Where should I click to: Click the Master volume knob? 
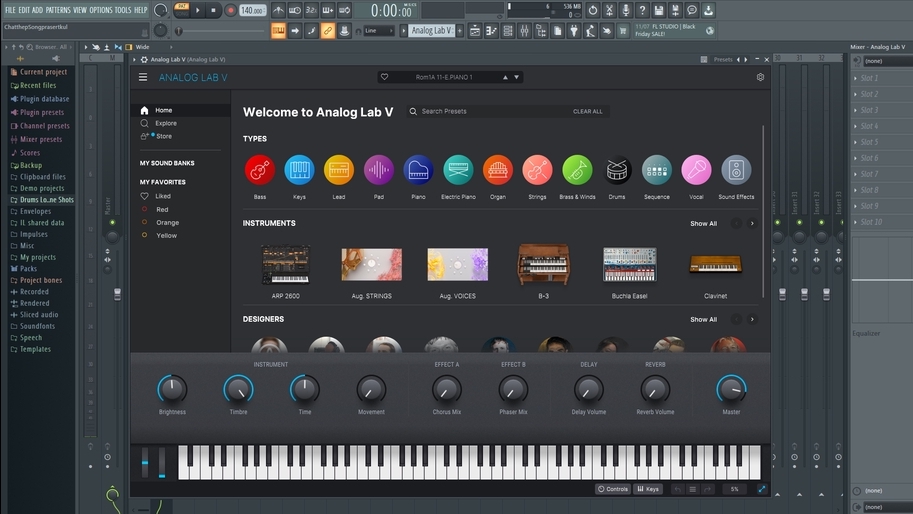[731, 389]
